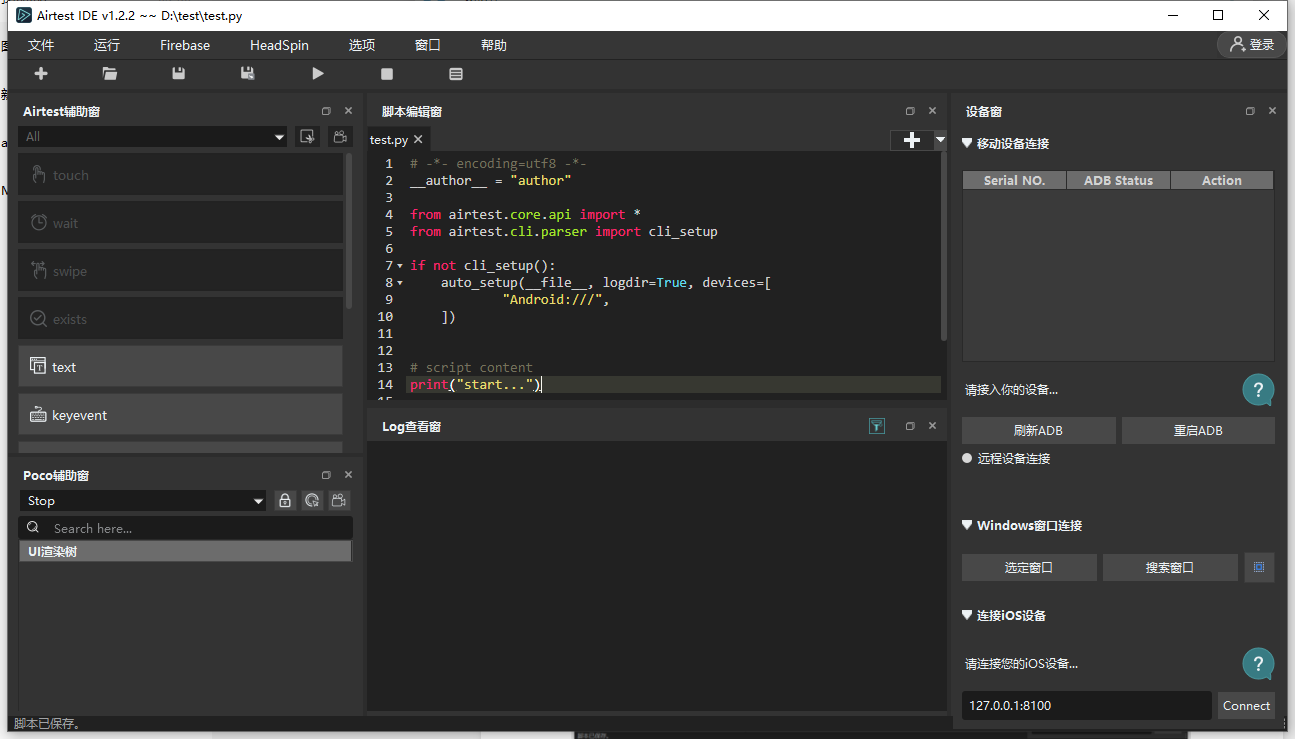
Task: Open the 文件 menu
Action: (41, 45)
